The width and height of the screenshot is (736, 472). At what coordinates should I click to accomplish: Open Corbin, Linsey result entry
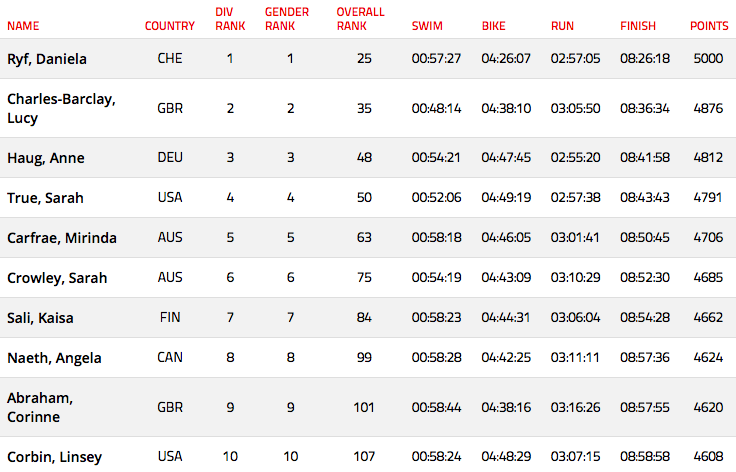[x=54, y=457]
